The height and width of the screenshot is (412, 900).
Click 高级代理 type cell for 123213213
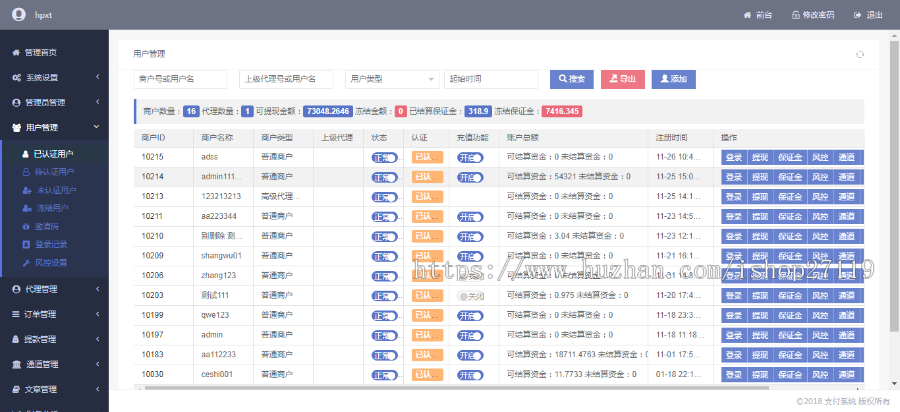281,196
